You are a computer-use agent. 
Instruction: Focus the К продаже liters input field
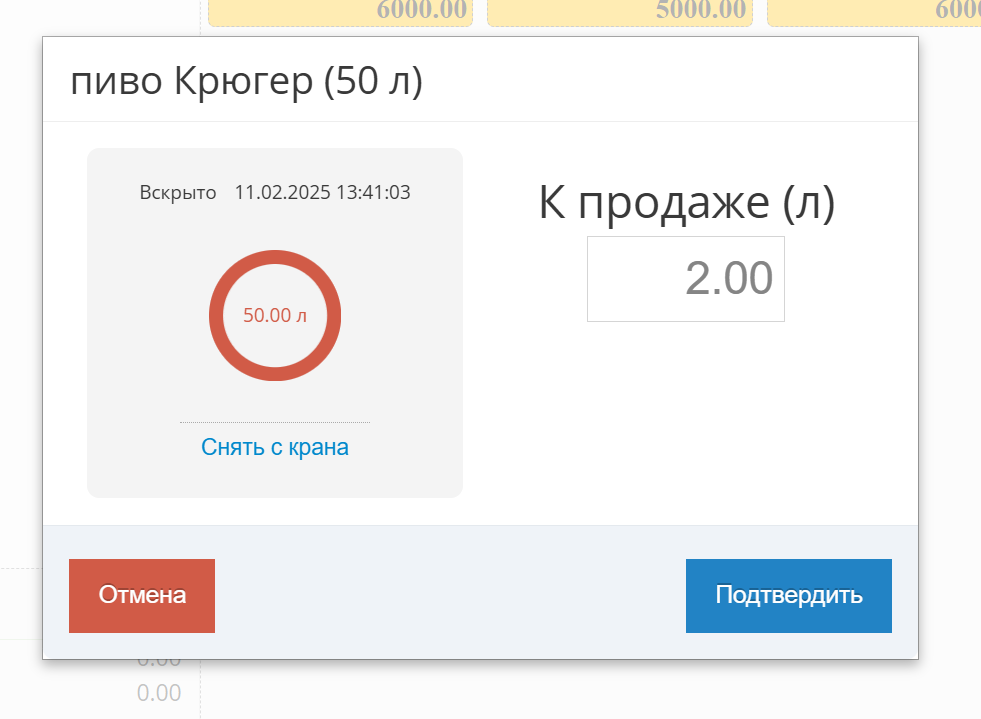(686, 279)
